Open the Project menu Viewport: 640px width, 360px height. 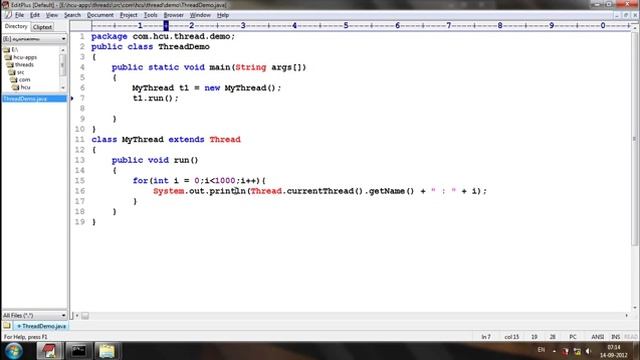tap(129, 15)
